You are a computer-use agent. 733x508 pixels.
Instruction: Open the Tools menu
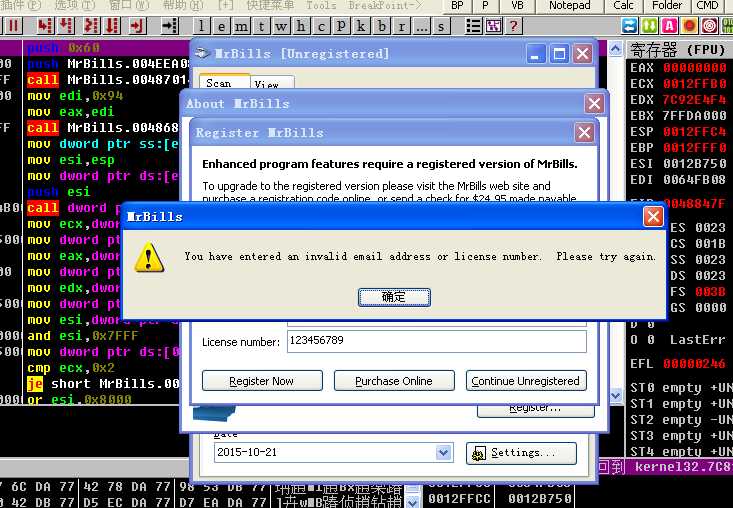(321, 5)
